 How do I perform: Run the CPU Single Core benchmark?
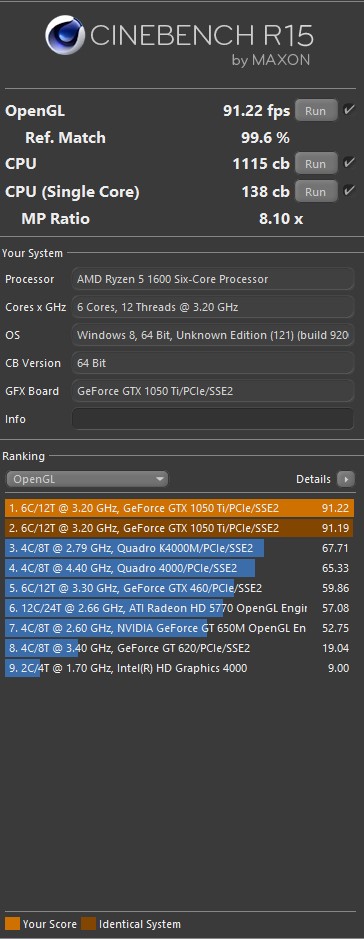click(x=316, y=192)
